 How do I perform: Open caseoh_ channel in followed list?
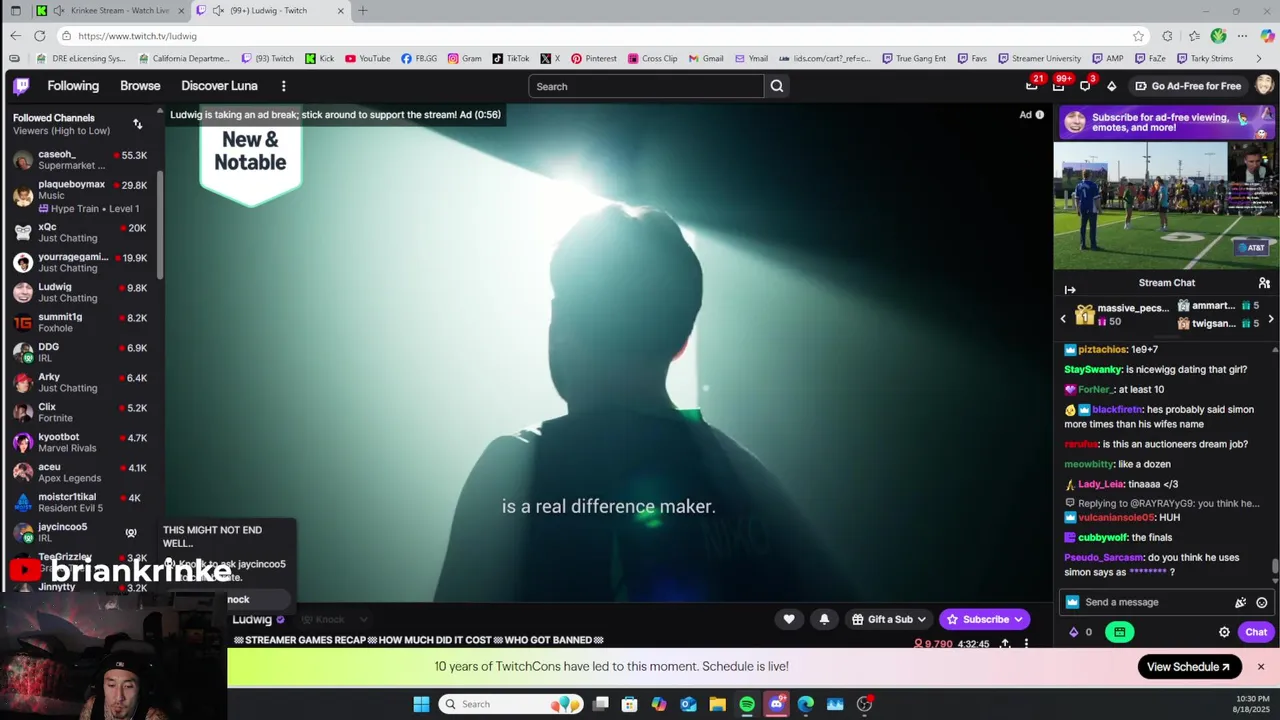click(80, 160)
